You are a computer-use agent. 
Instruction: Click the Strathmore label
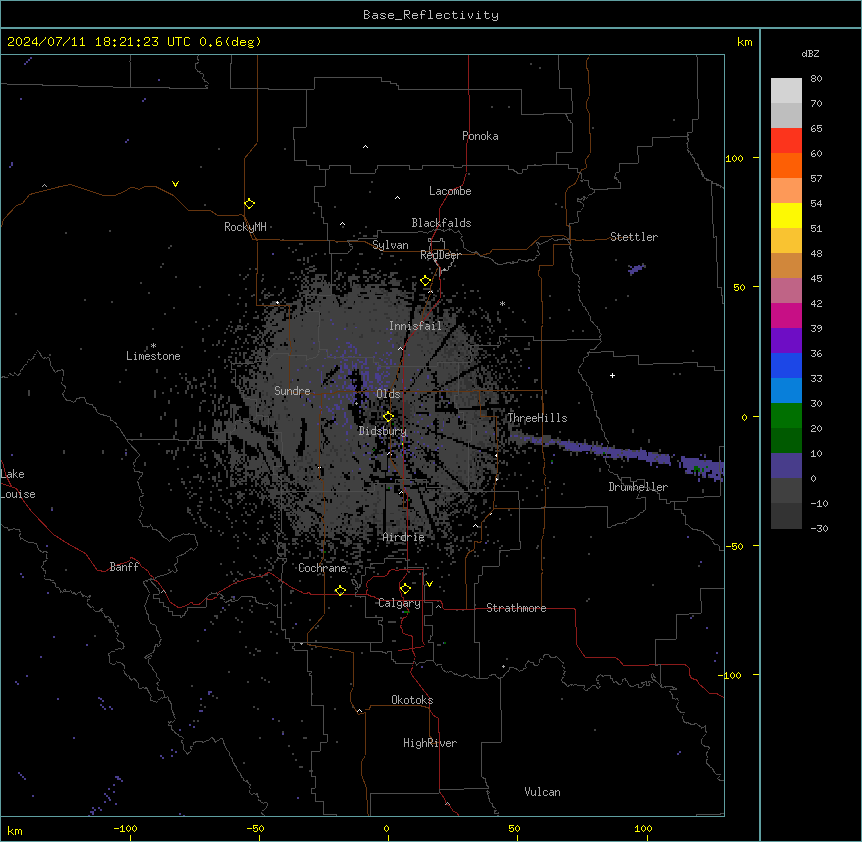tap(516, 608)
